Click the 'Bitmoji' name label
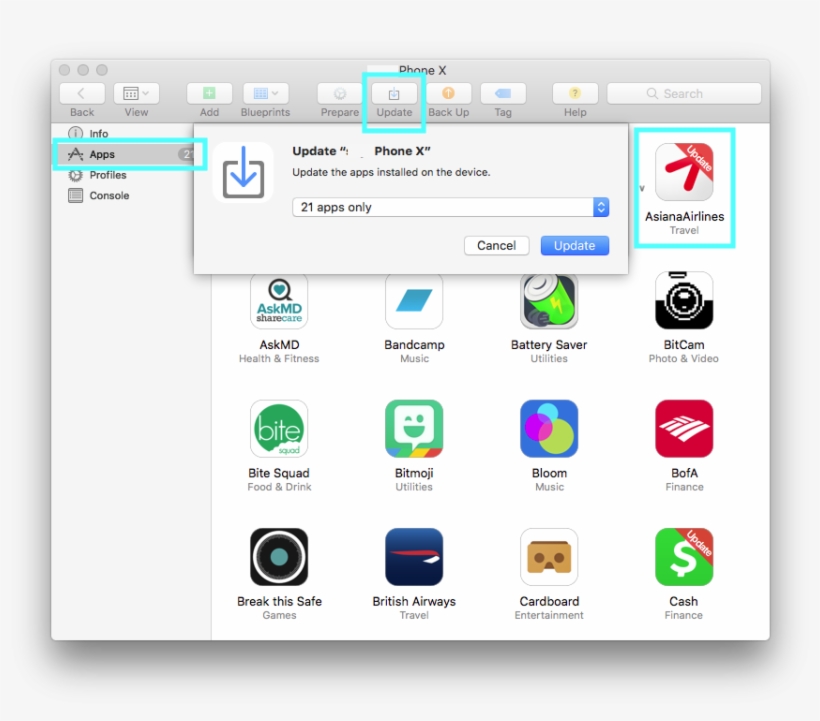Image resolution: width=820 pixels, height=721 pixels. (414, 473)
